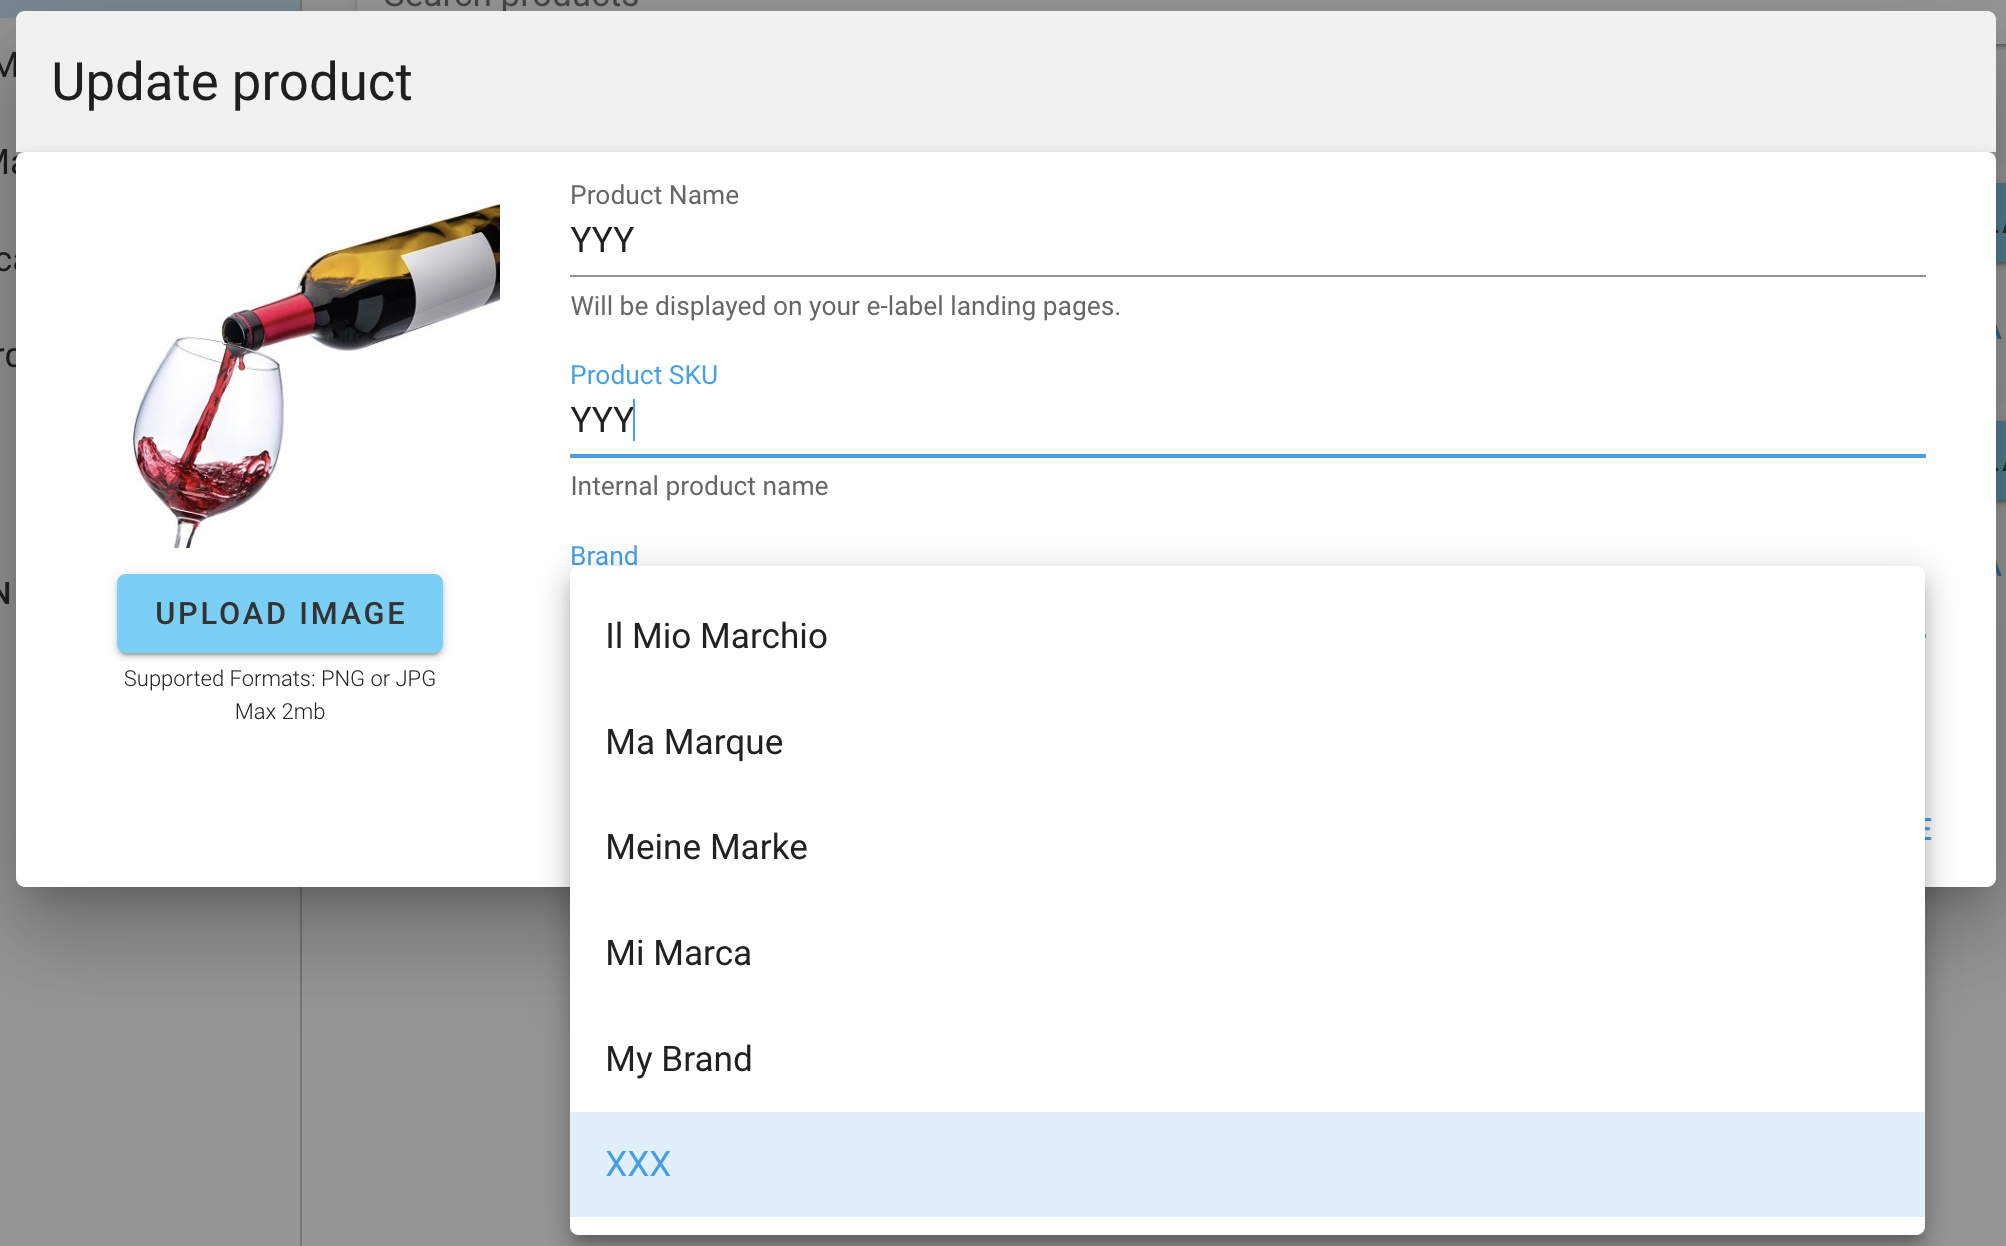
Task: Choose the My Brand option
Action: click(1247, 1059)
